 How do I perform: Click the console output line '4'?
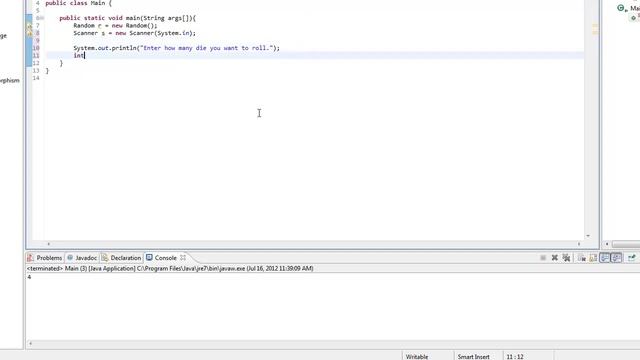coord(29,277)
